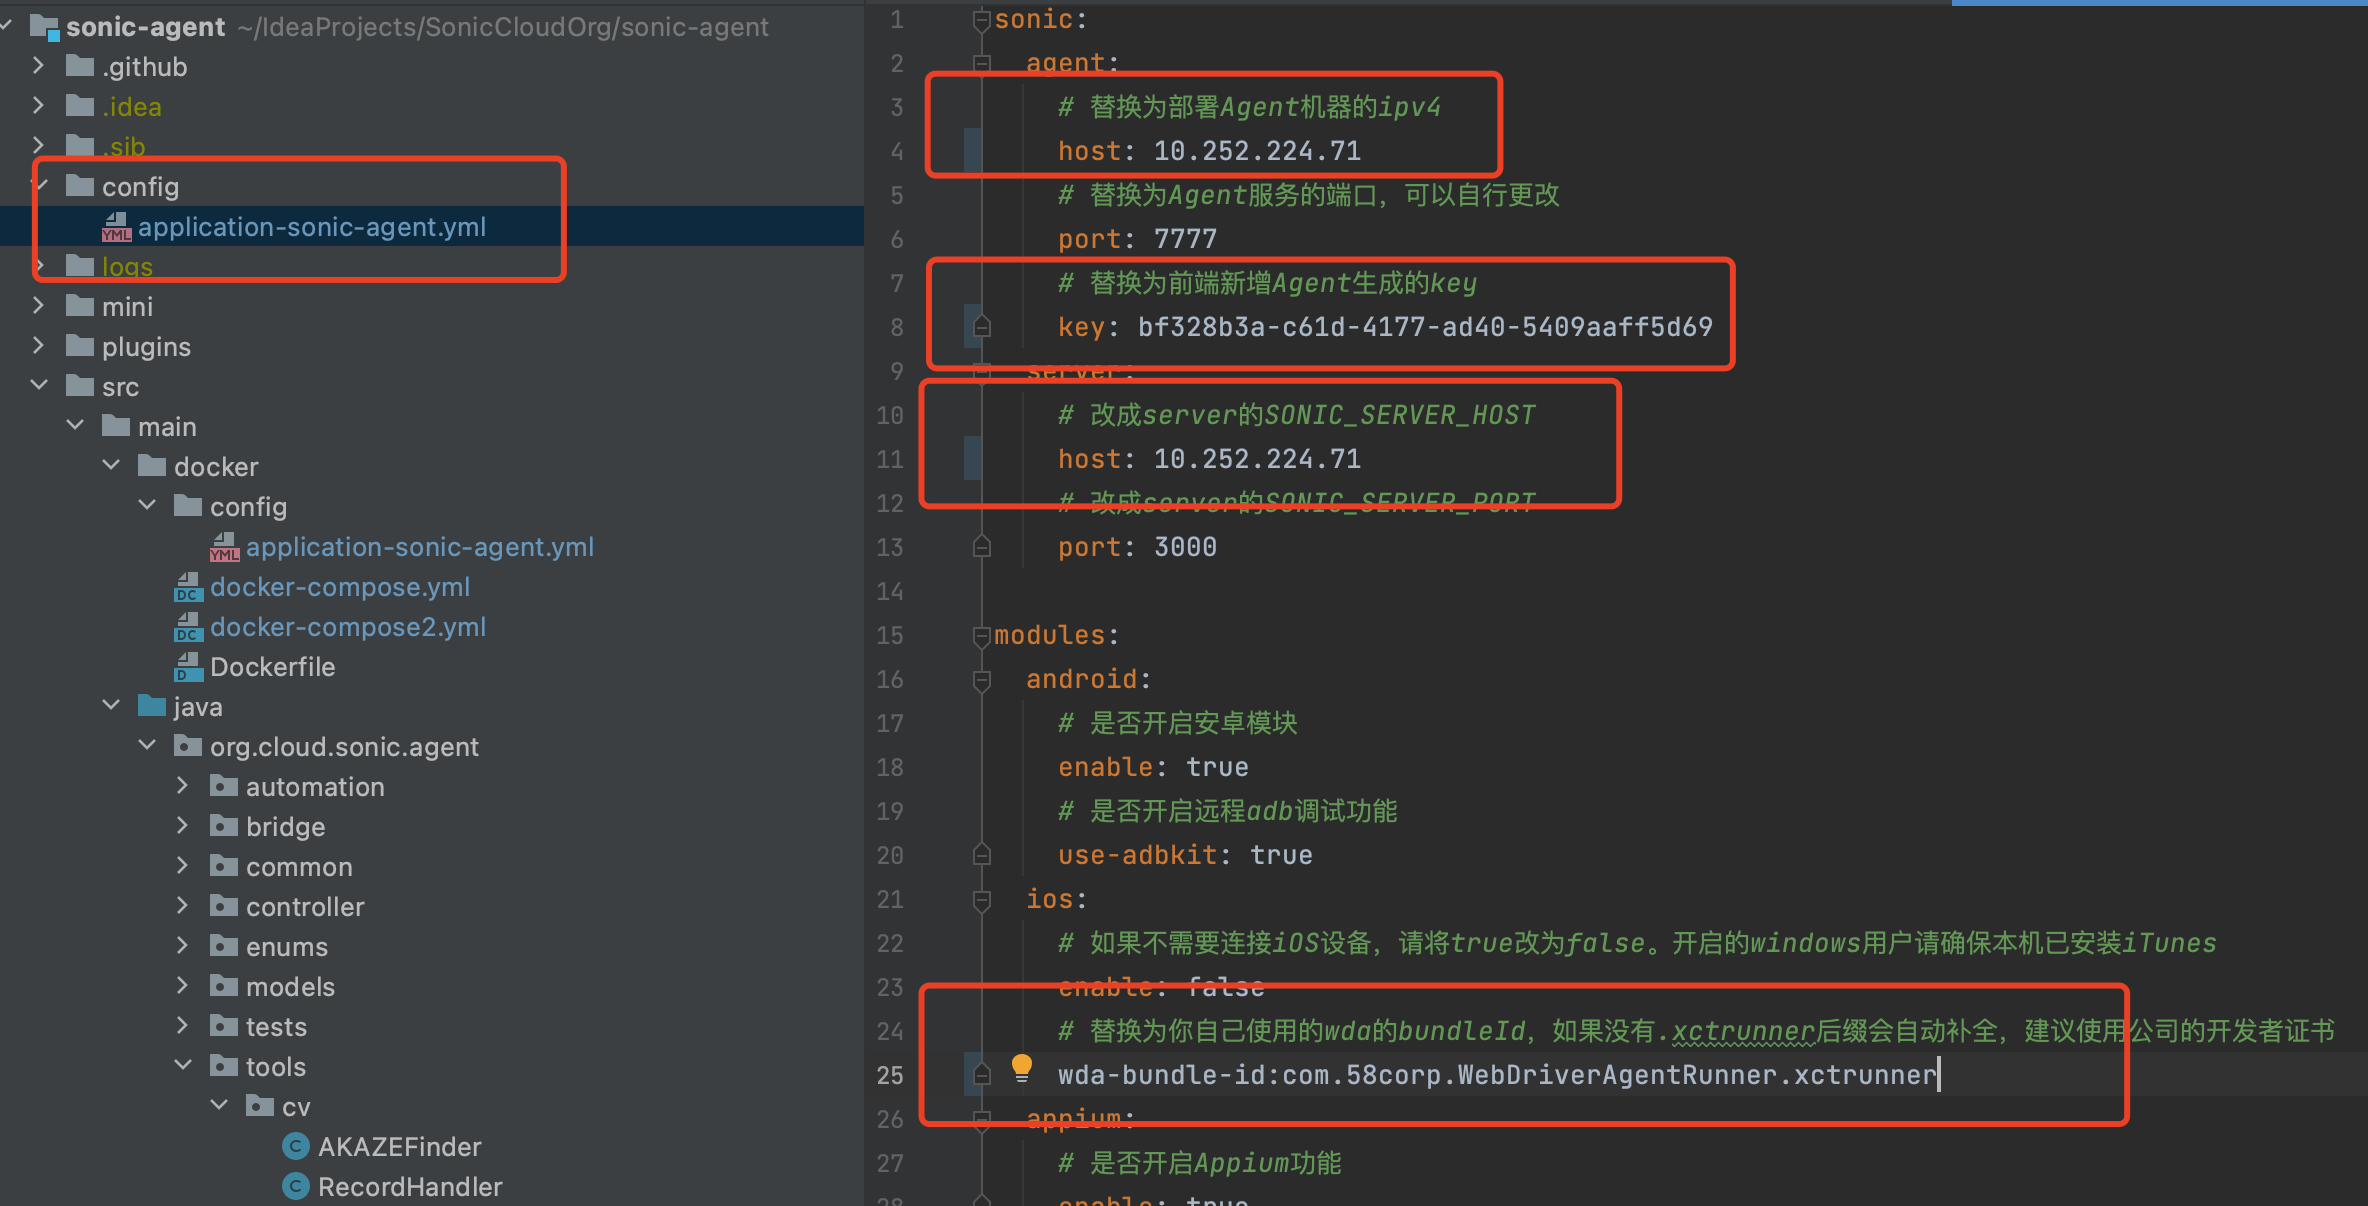The image size is (2368, 1206).
Task: Select the common package
Action: click(299, 867)
